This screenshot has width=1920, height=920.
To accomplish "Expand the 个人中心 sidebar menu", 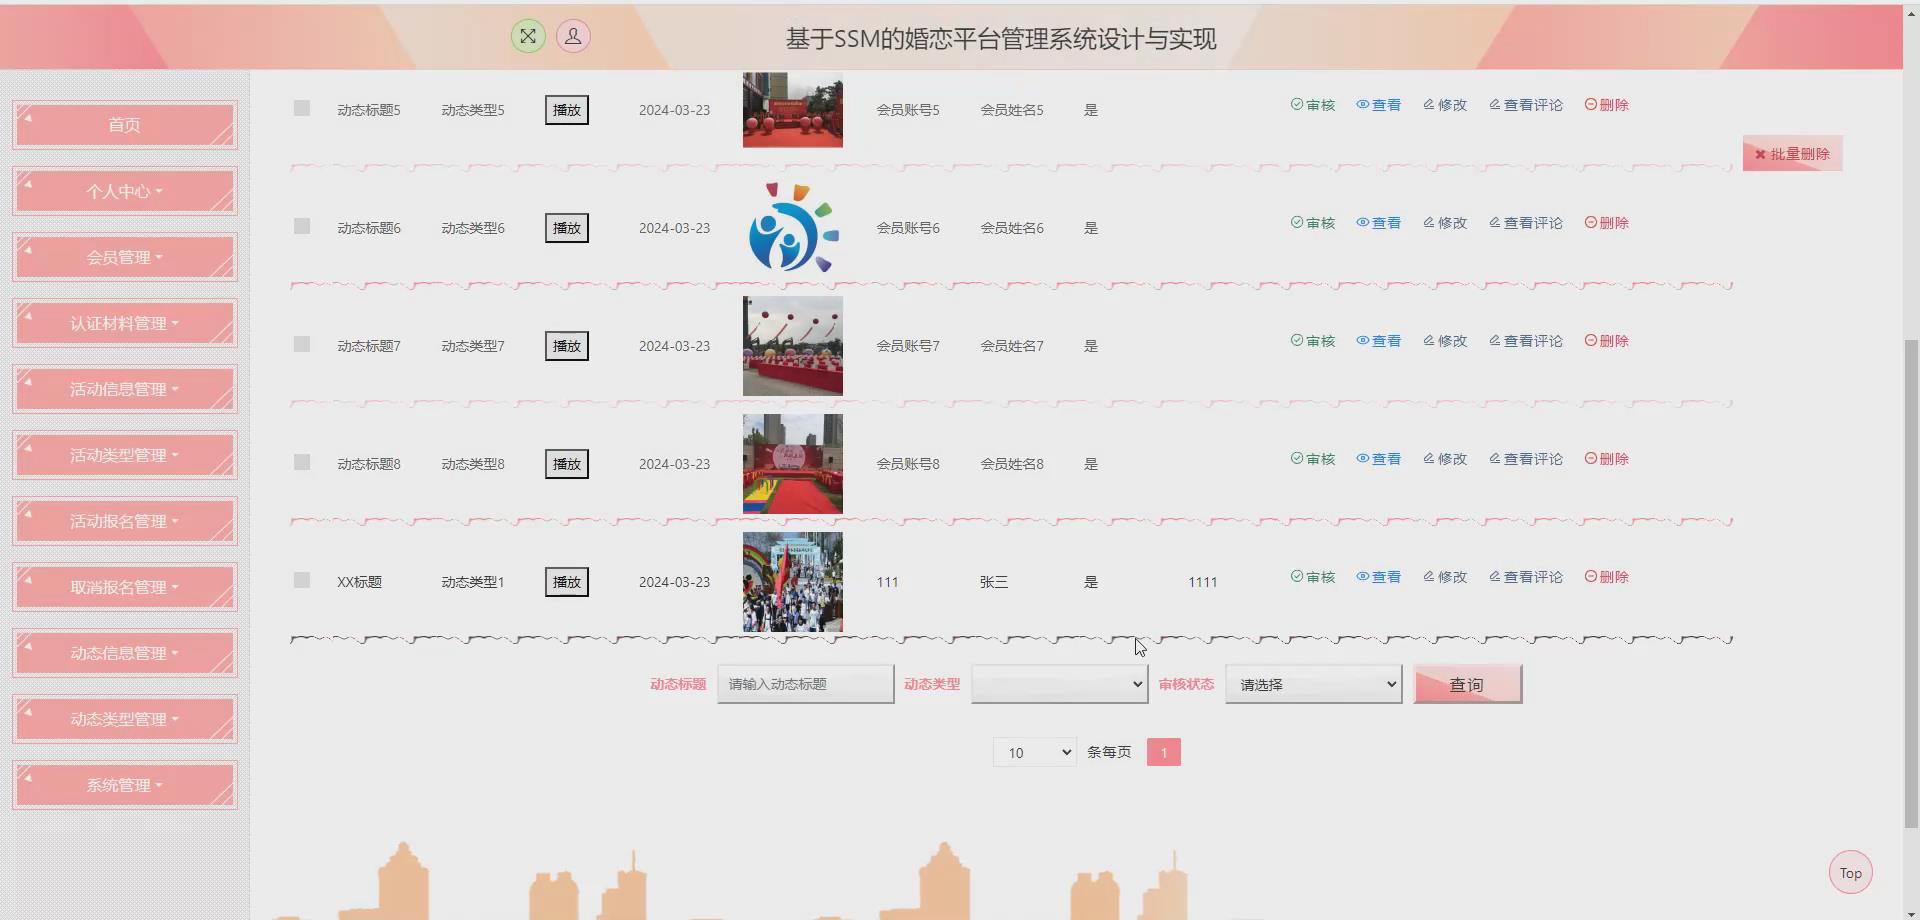I will pos(125,191).
